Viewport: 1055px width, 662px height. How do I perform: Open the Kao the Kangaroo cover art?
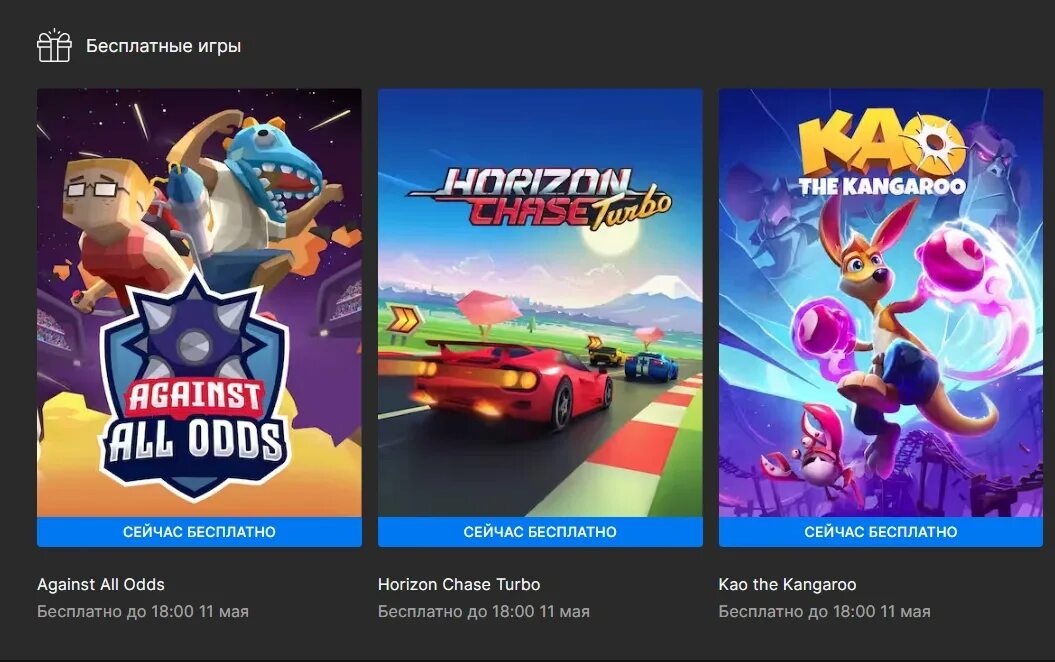(x=881, y=303)
